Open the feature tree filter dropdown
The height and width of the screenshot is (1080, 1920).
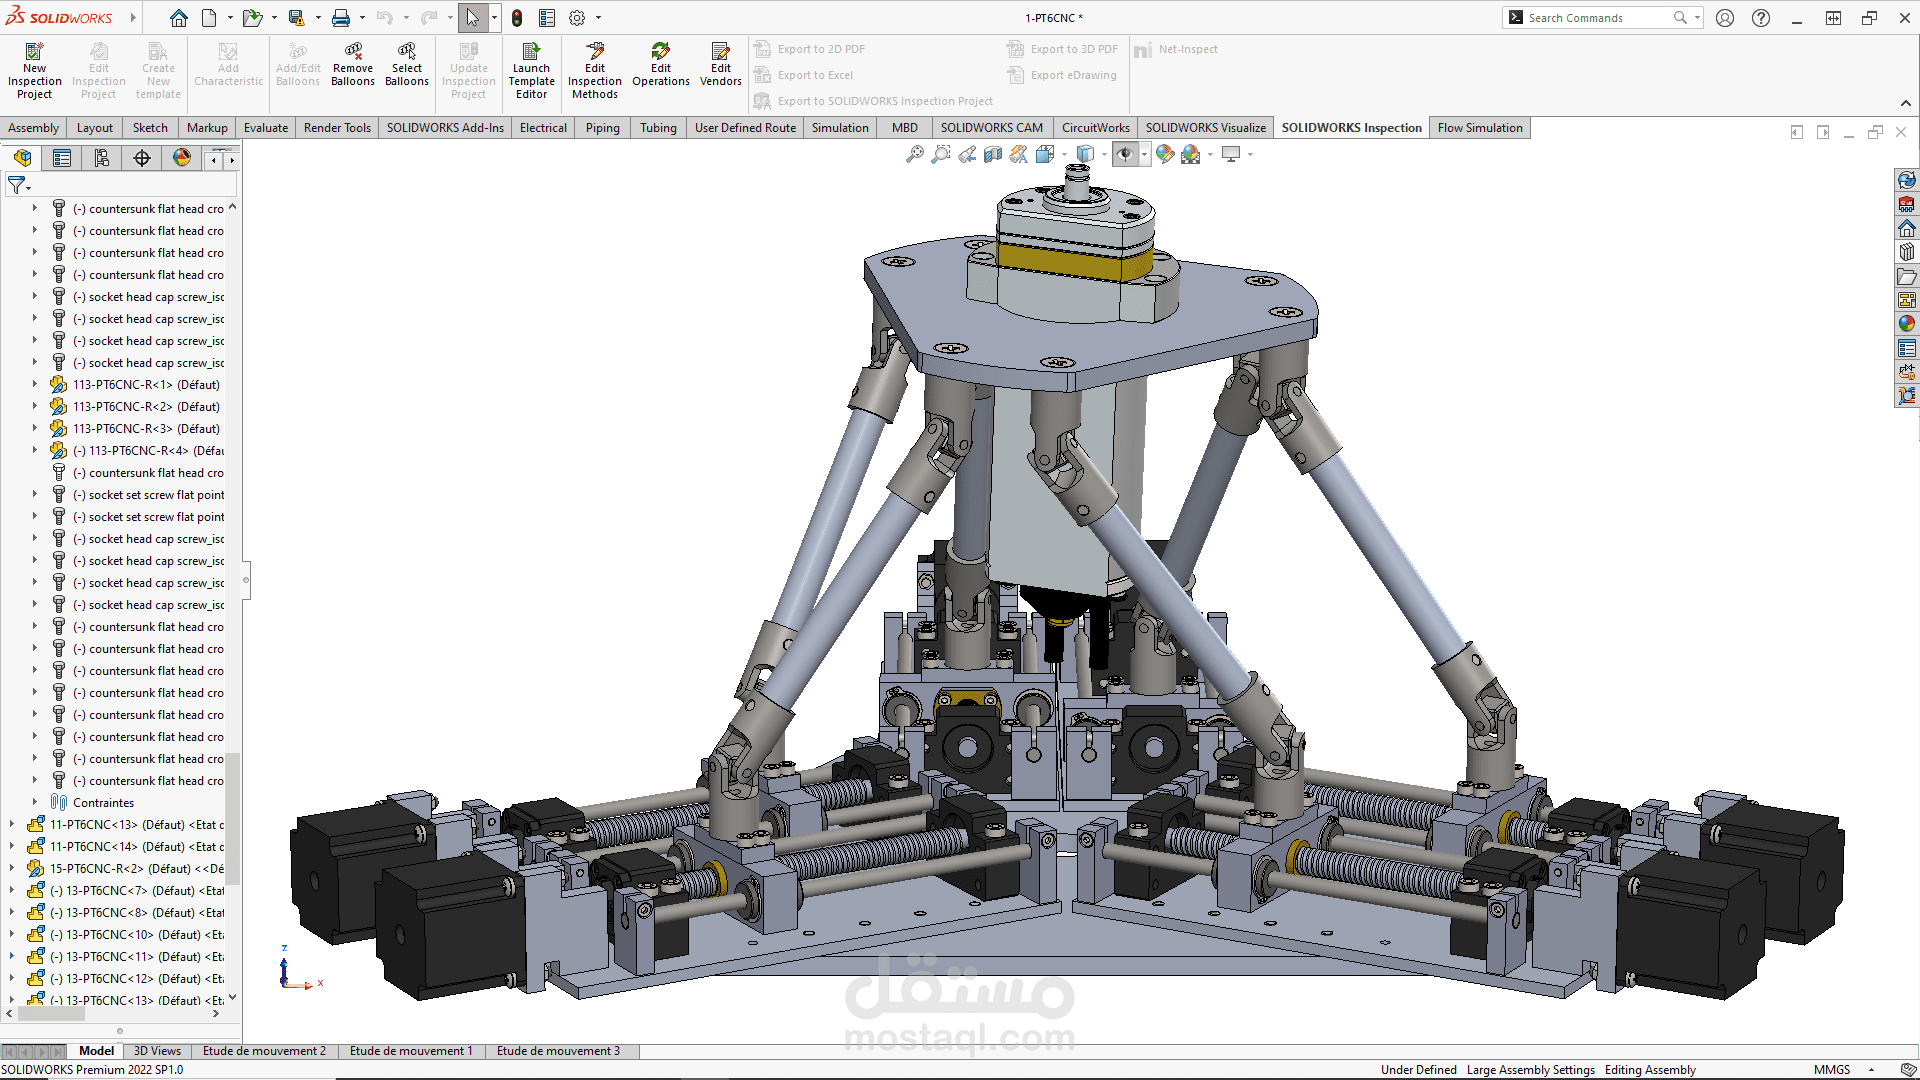pyautogui.click(x=19, y=186)
